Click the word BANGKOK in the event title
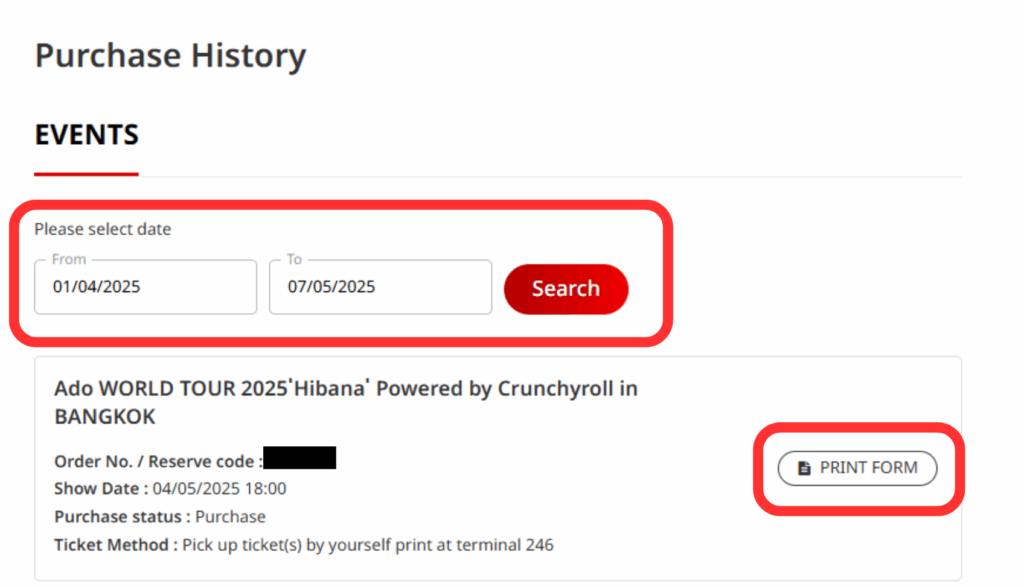This screenshot has width=1024, height=587. tap(105, 416)
